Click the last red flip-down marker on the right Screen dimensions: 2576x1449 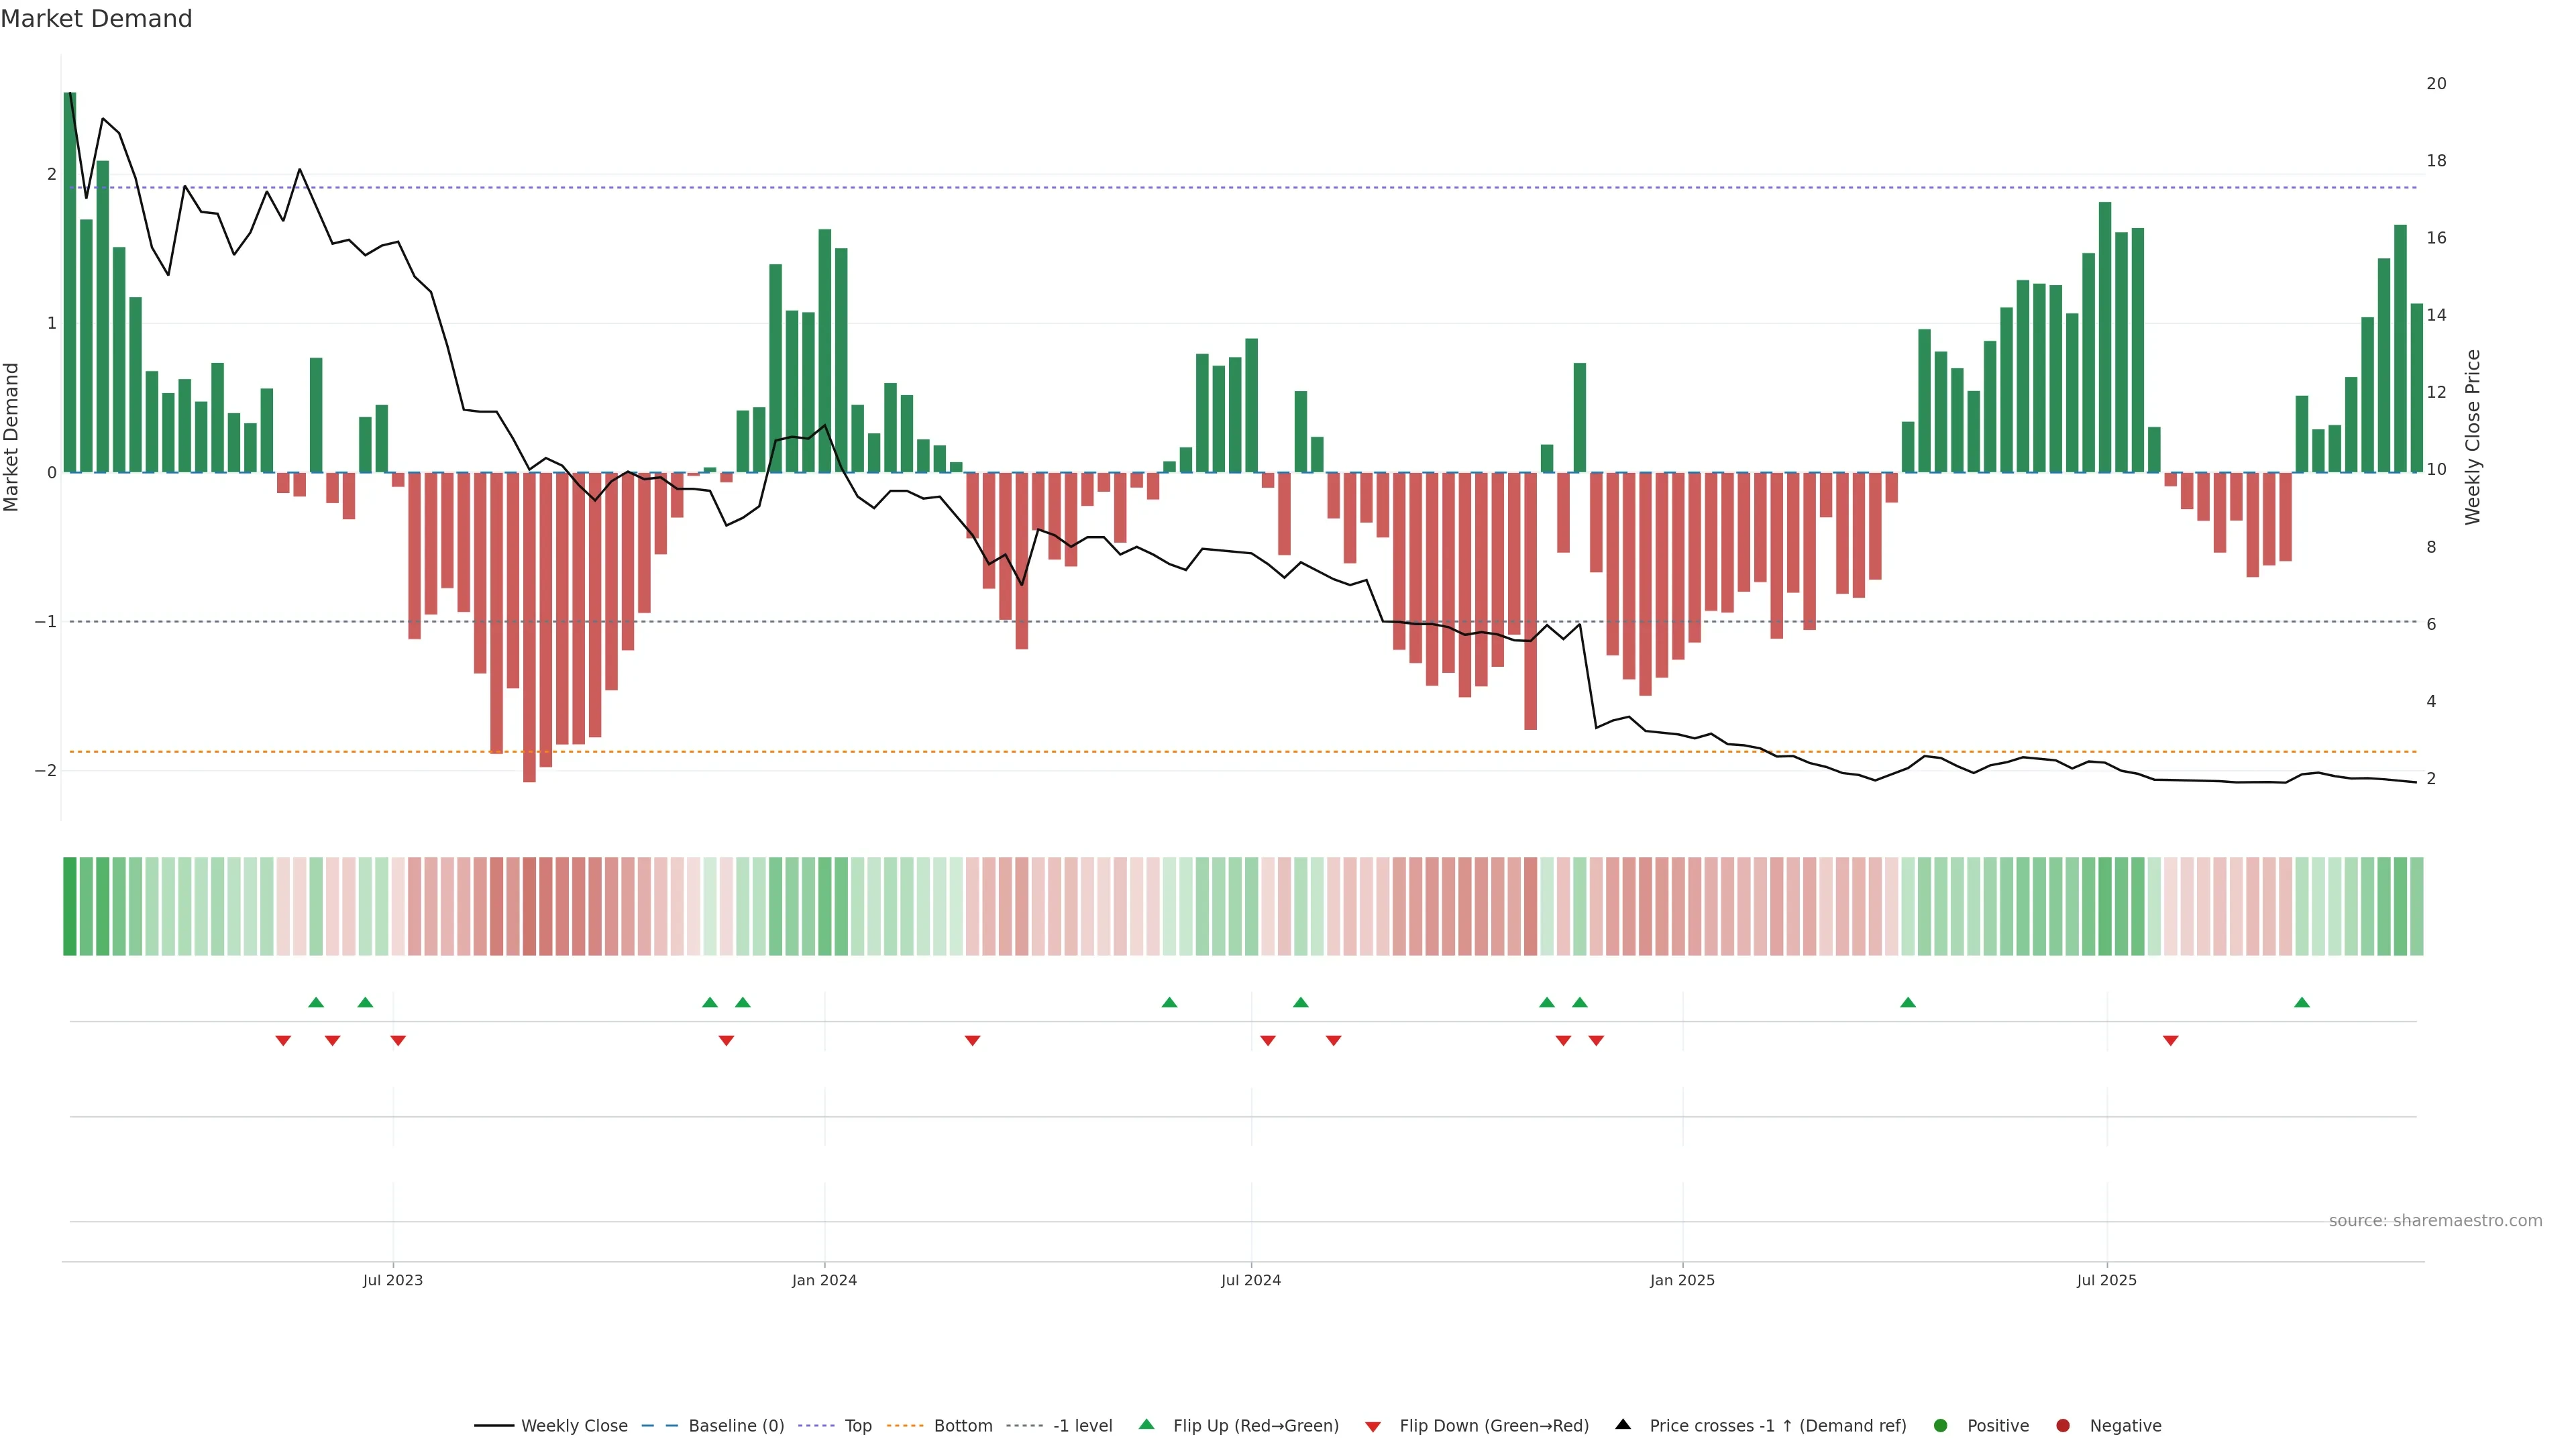(x=2170, y=1041)
